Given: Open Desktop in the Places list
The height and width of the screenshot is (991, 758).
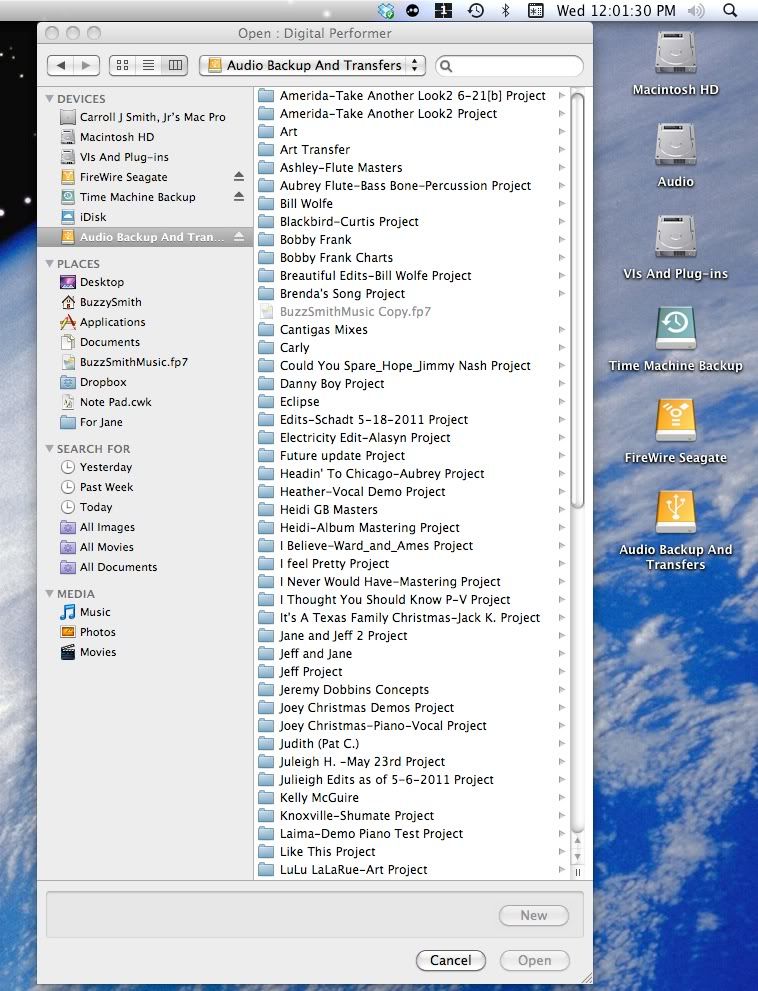Looking at the screenshot, I should (x=145, y=282).
